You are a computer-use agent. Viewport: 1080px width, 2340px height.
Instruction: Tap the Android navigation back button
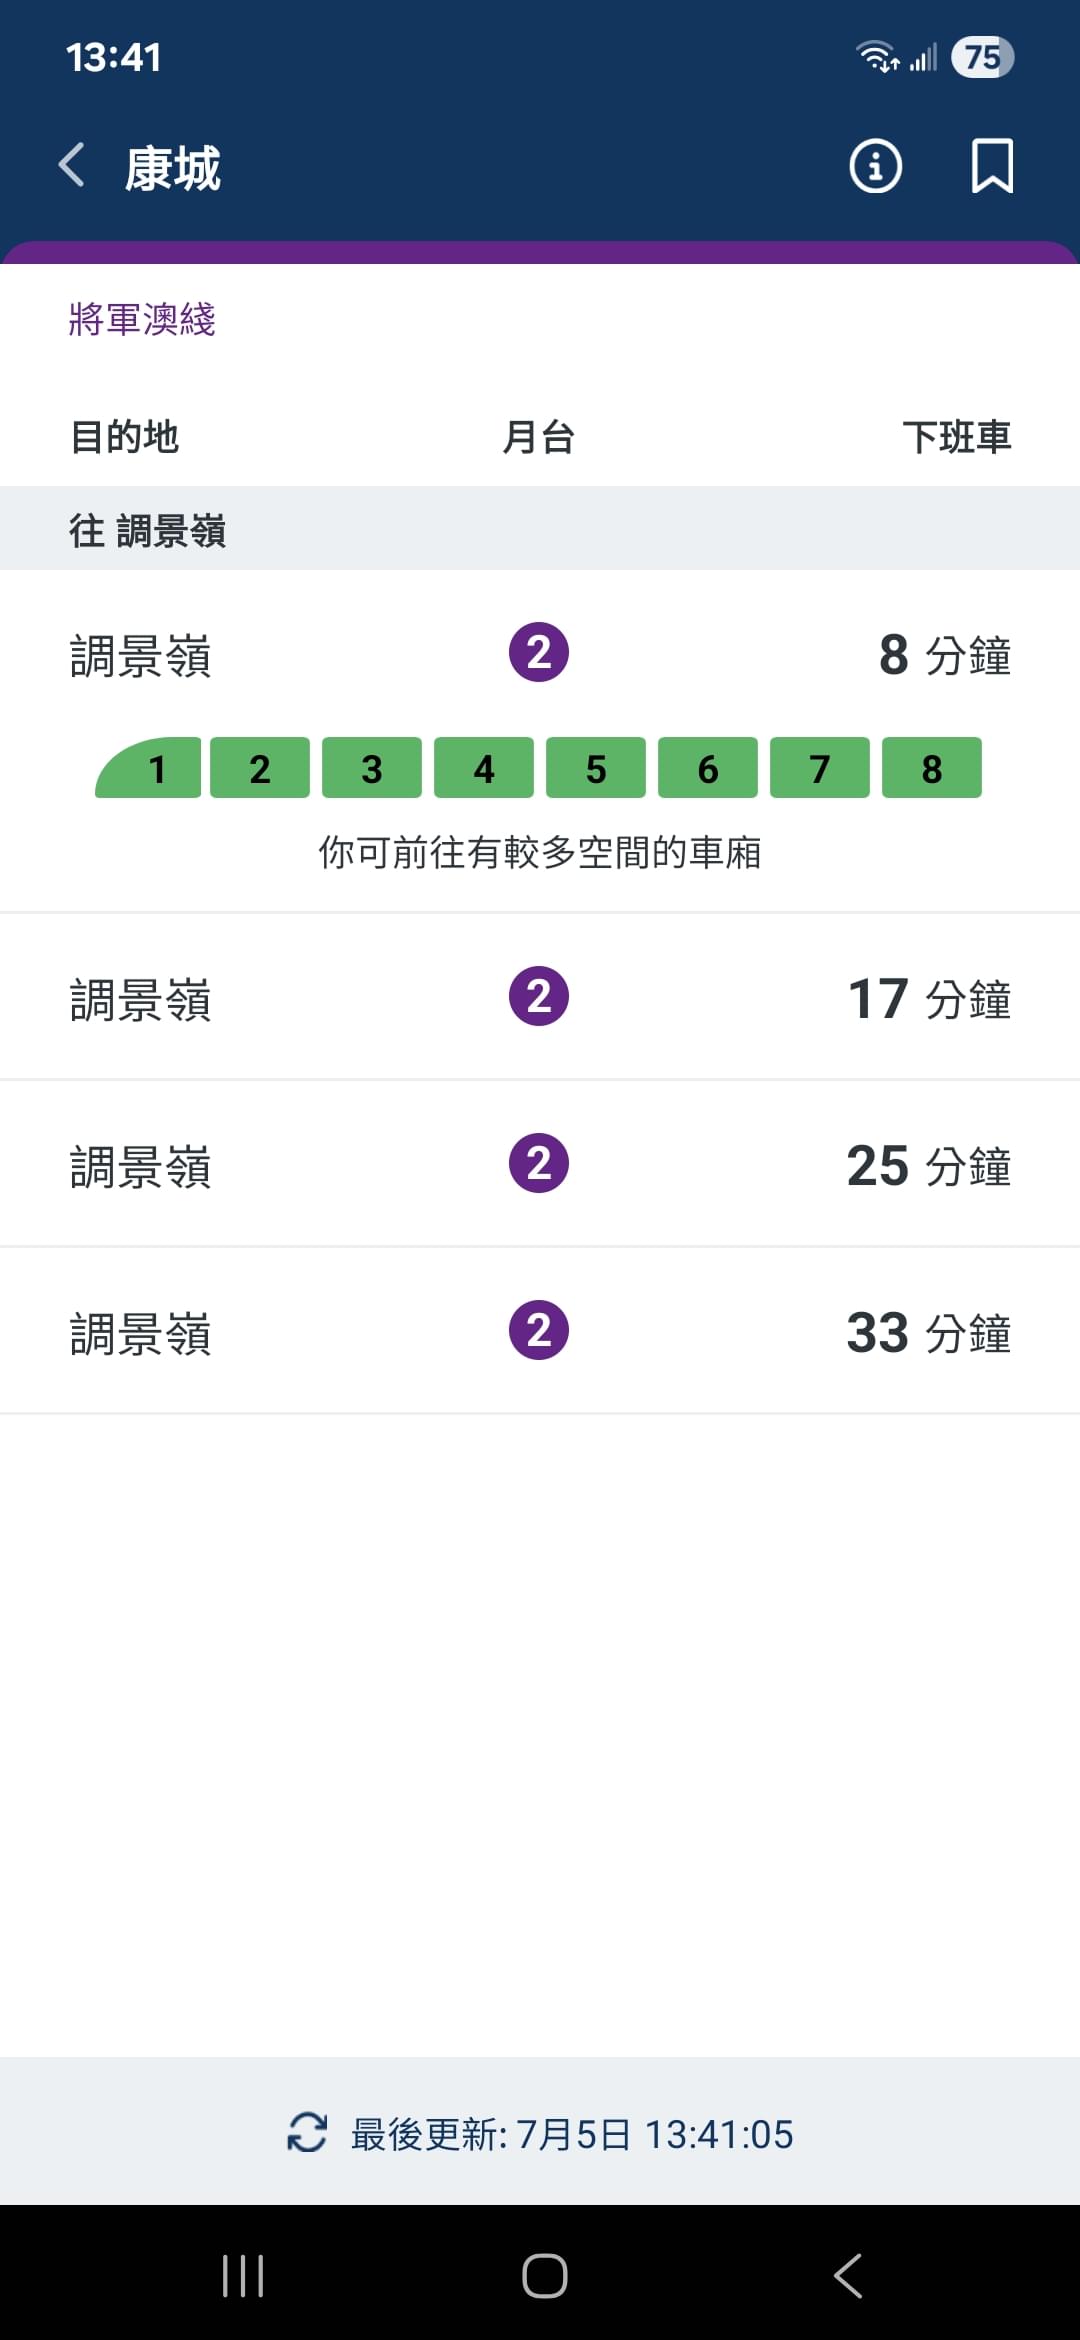pyautogui.click(x=847, y=2276)
